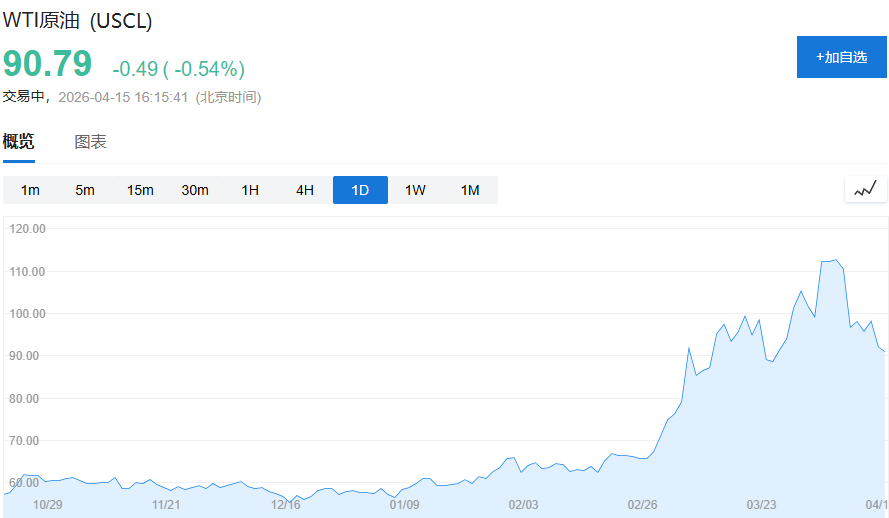Choose the 15m interval
889x518 pixels.
point(140,190)
